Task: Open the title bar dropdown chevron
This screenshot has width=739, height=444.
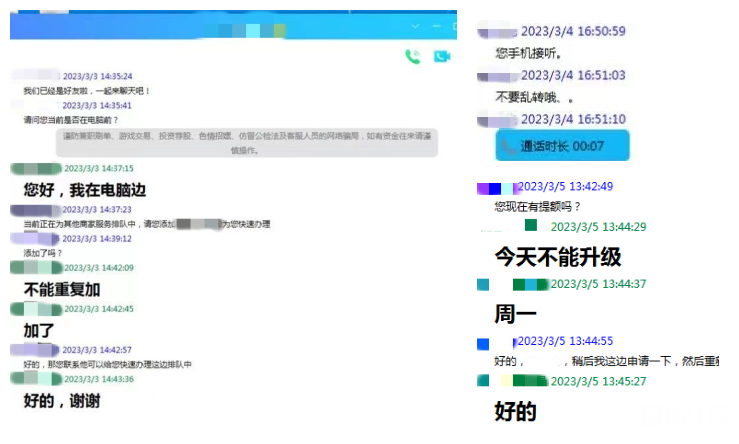Action: [x=414, y=27]
